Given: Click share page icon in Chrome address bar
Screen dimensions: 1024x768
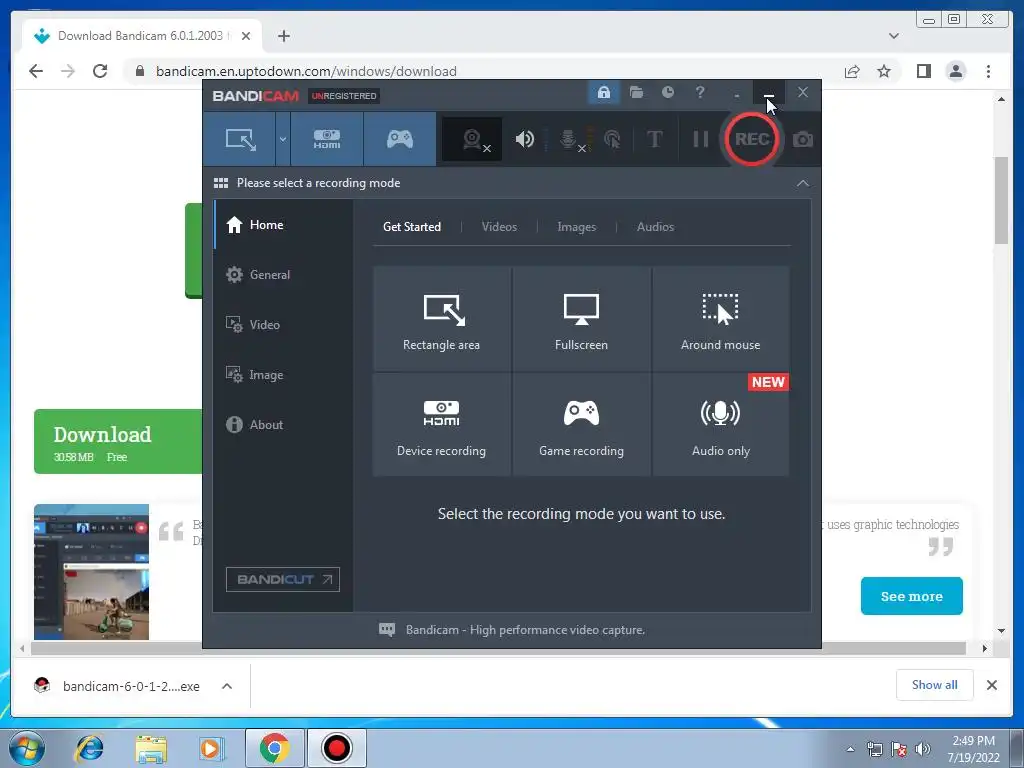Looking at the screenshot, I should tap(852, 71).
